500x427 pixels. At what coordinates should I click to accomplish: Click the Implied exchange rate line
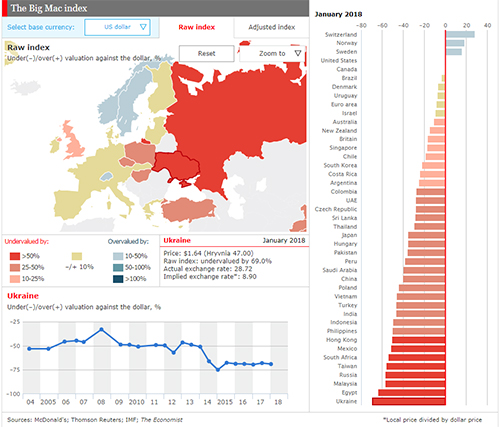pyautogui.click(x=210, y=277)
